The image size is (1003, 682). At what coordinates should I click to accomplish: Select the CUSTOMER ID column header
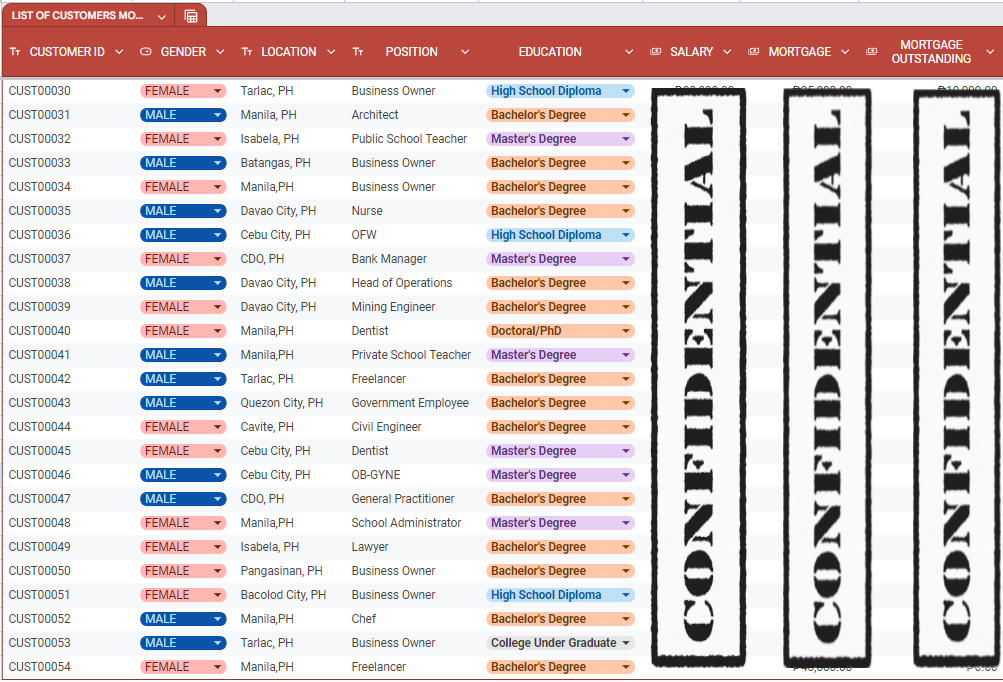(x=67, y=52)
